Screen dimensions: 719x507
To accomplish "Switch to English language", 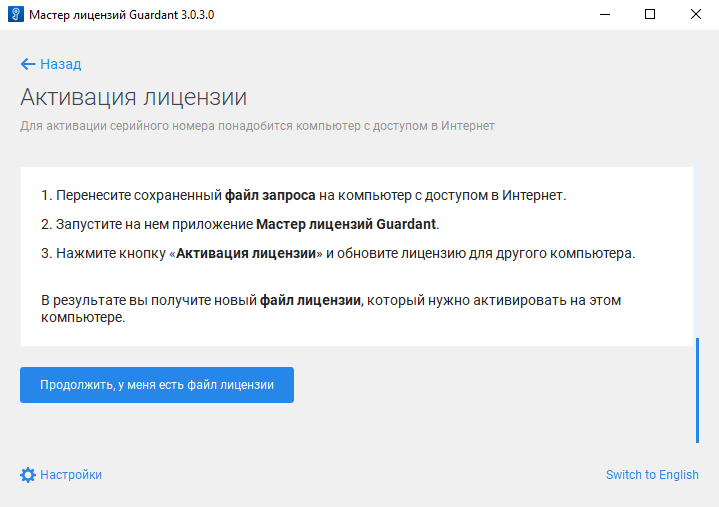I will tap(652, 475).
